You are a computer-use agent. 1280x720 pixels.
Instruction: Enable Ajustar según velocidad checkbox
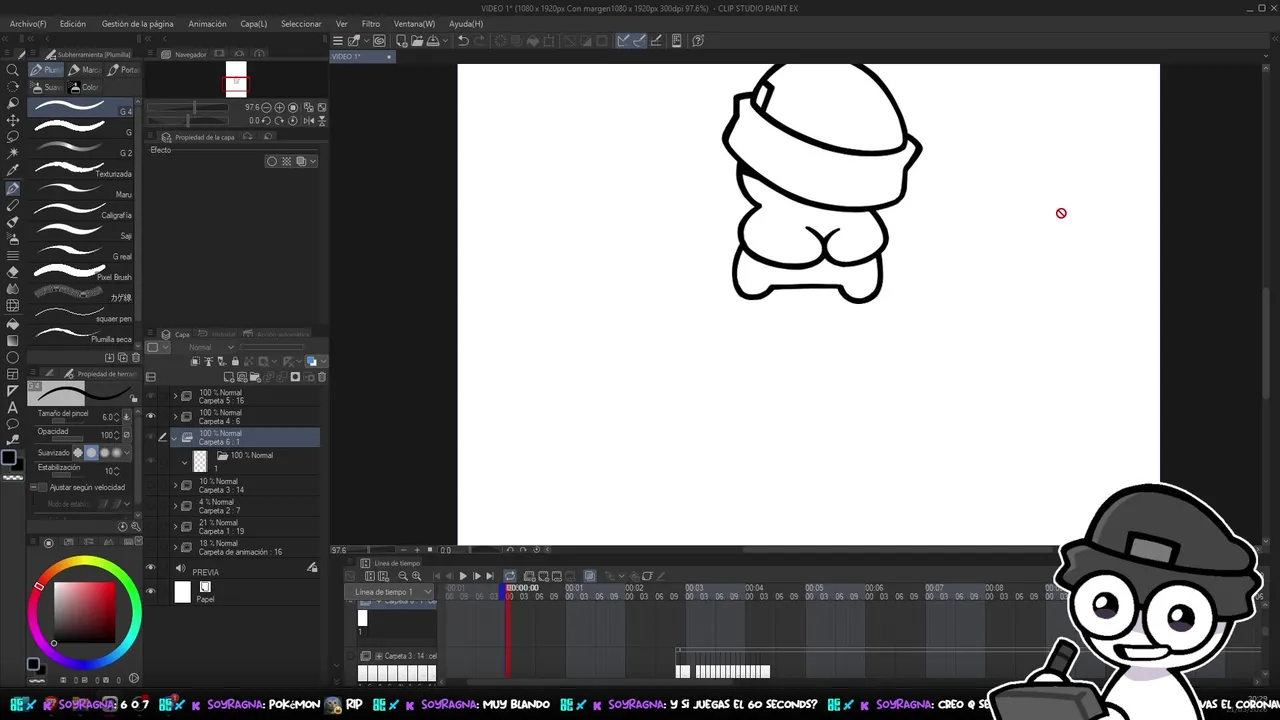[x=43, y=488]
